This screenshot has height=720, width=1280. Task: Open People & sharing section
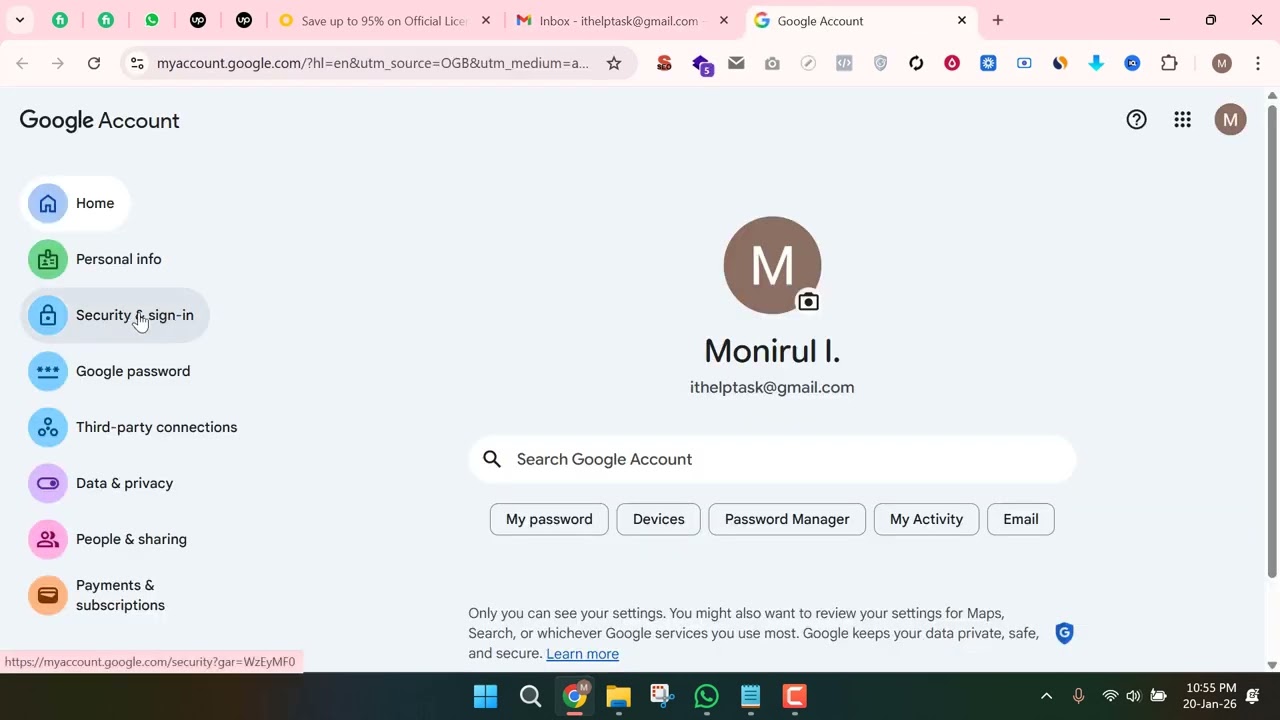[x=108, y=539]
